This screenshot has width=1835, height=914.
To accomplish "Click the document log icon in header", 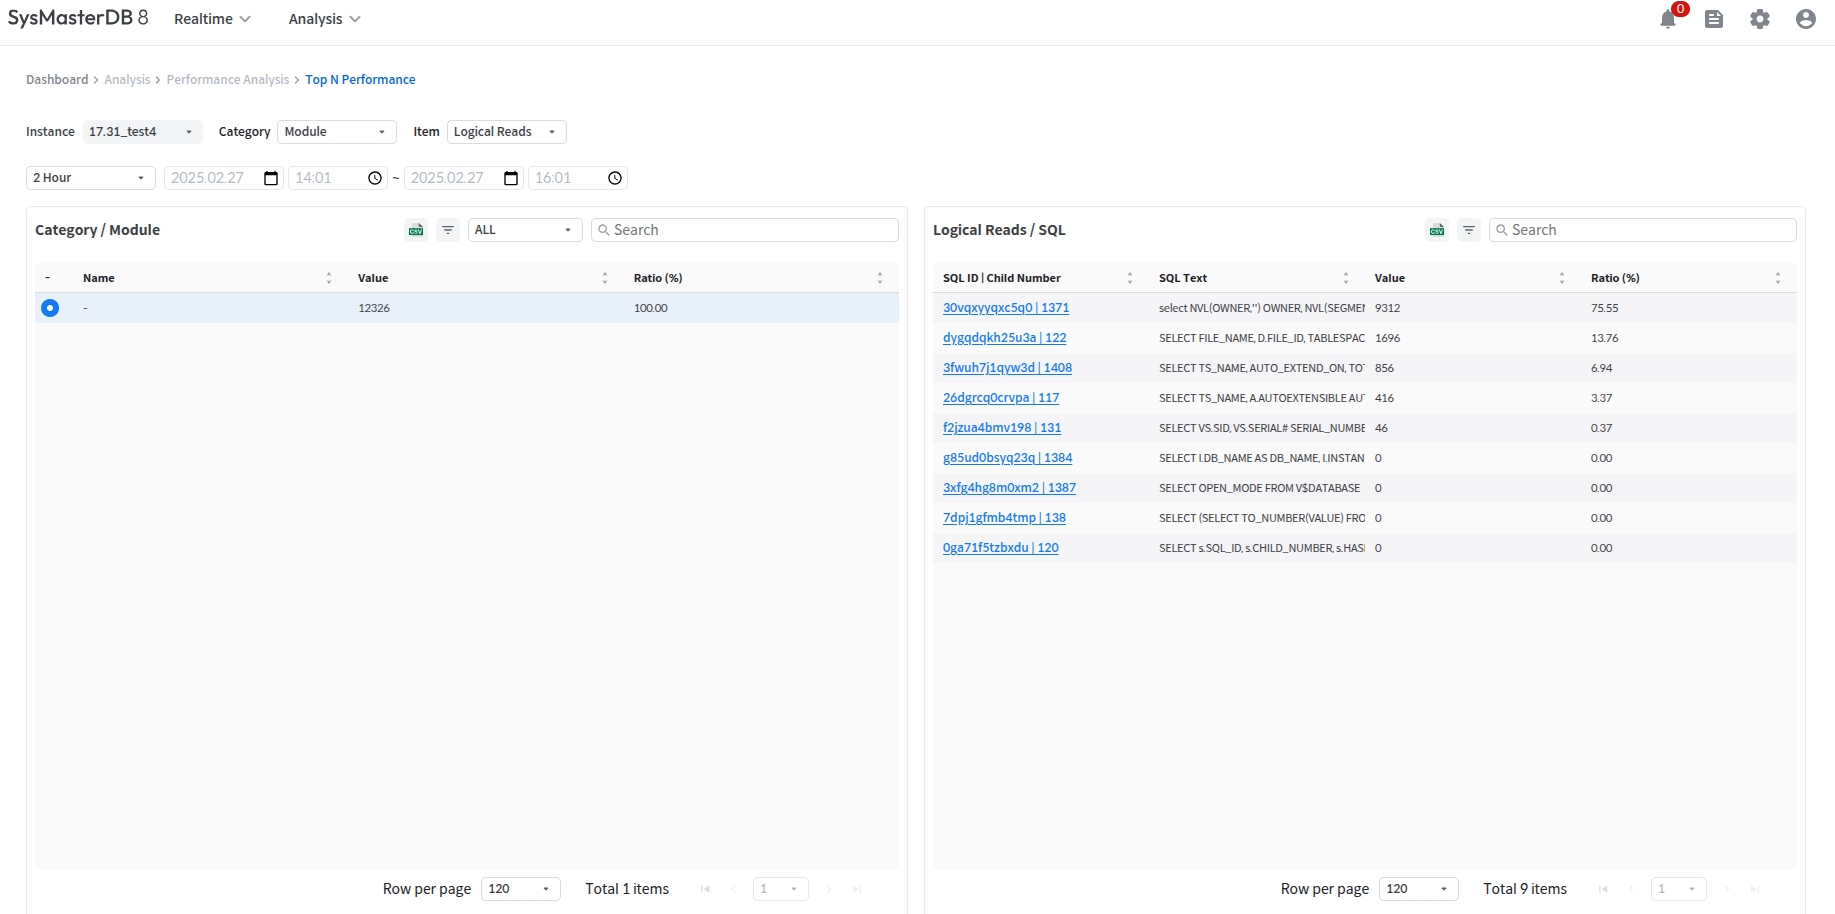I will point(1714,19).
